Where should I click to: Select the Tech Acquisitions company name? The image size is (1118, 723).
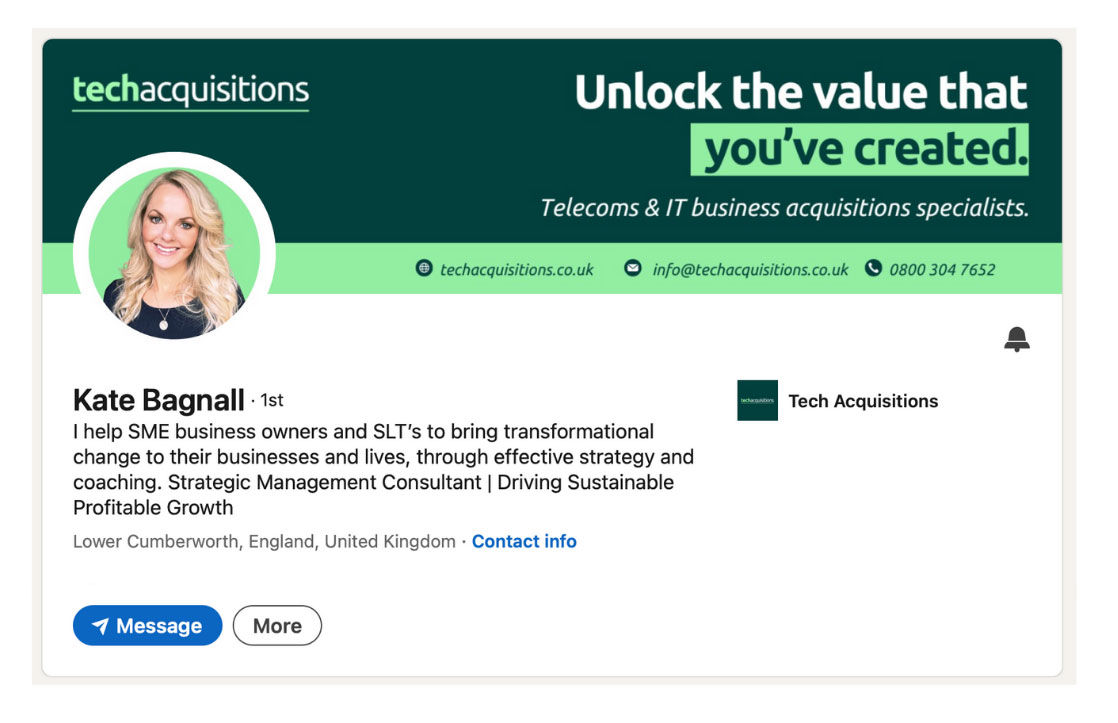click(863, 401)
